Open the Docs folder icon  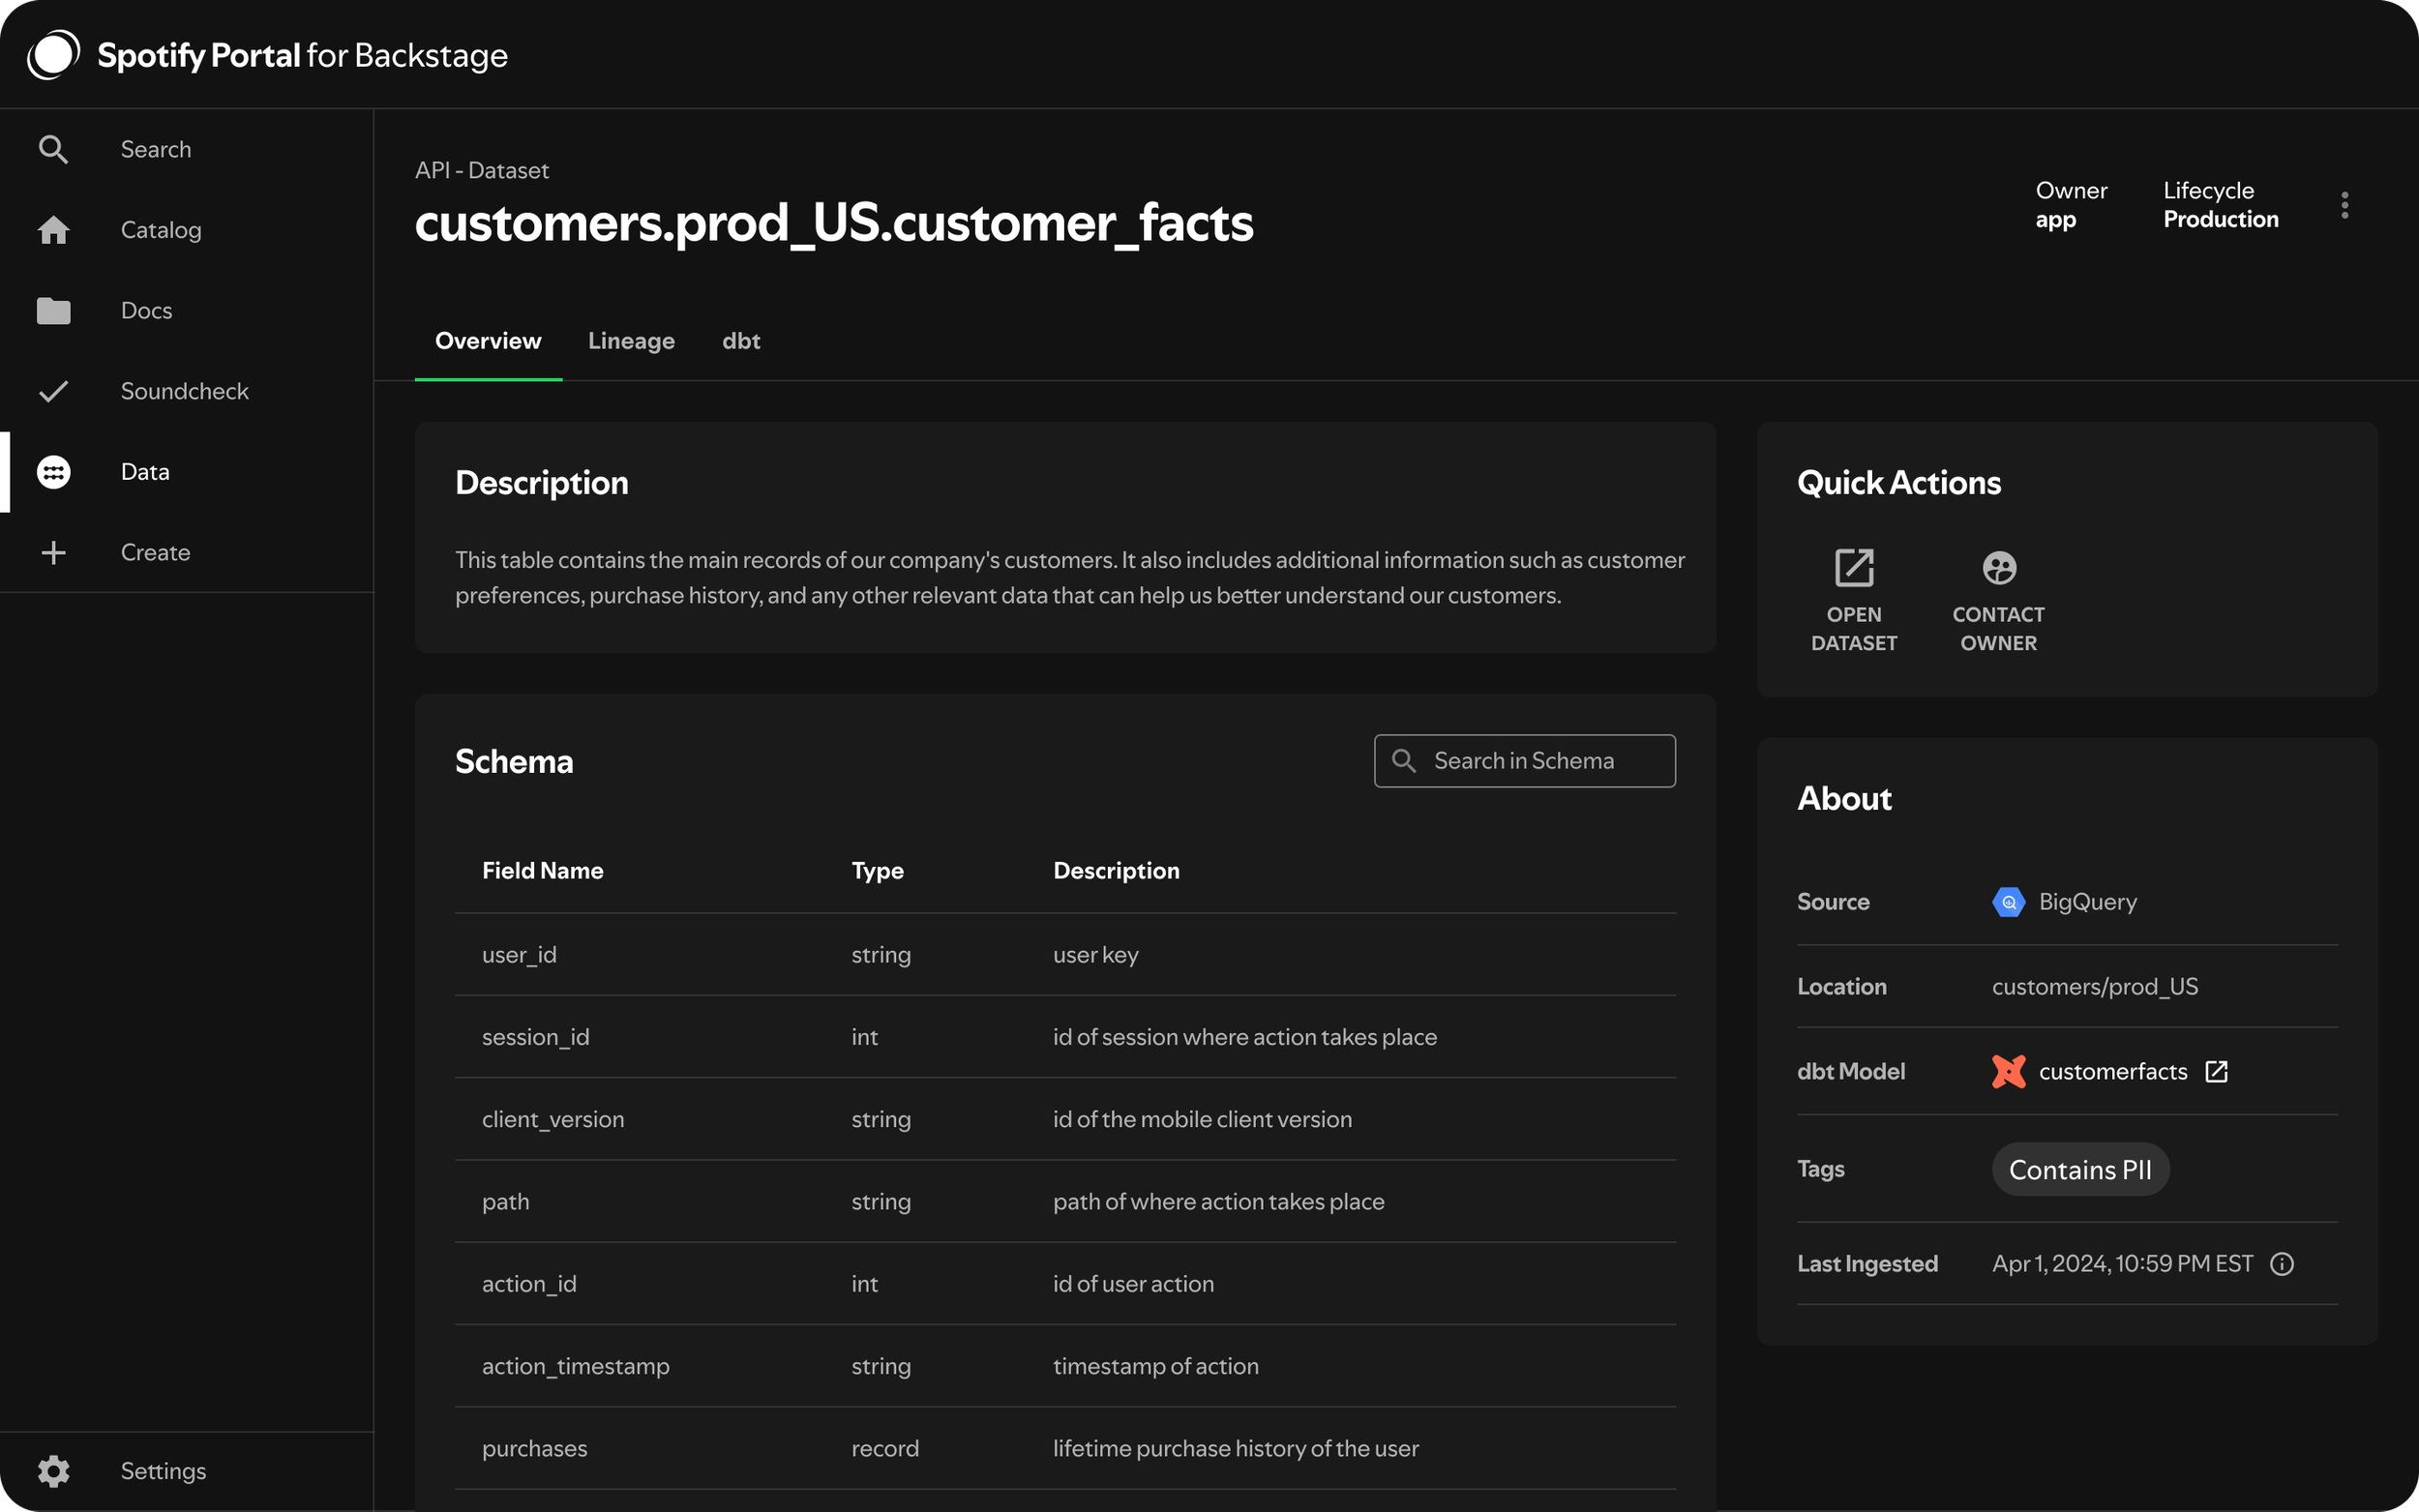pos(53,311)
